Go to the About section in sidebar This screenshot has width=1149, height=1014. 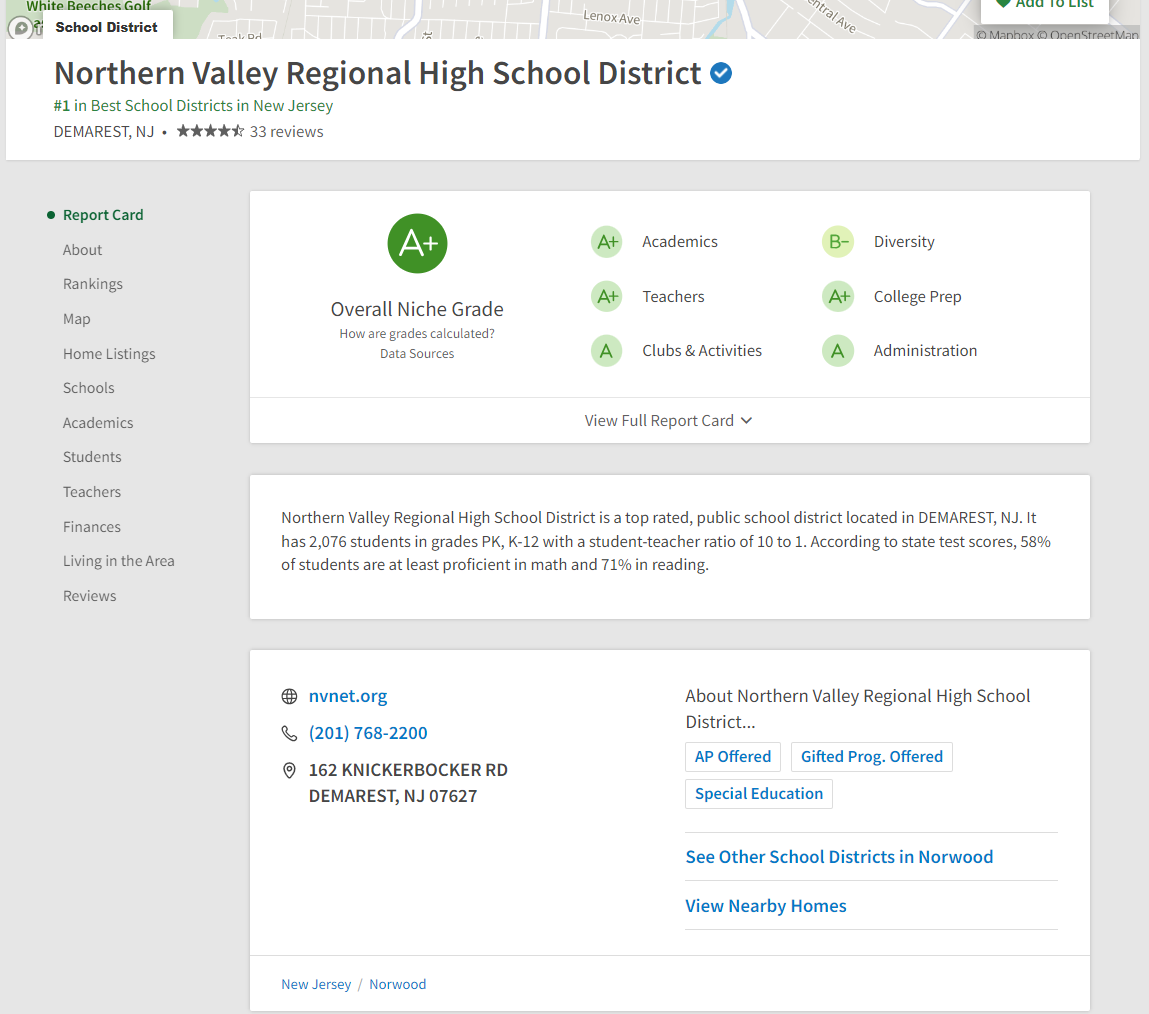(82, 250)
